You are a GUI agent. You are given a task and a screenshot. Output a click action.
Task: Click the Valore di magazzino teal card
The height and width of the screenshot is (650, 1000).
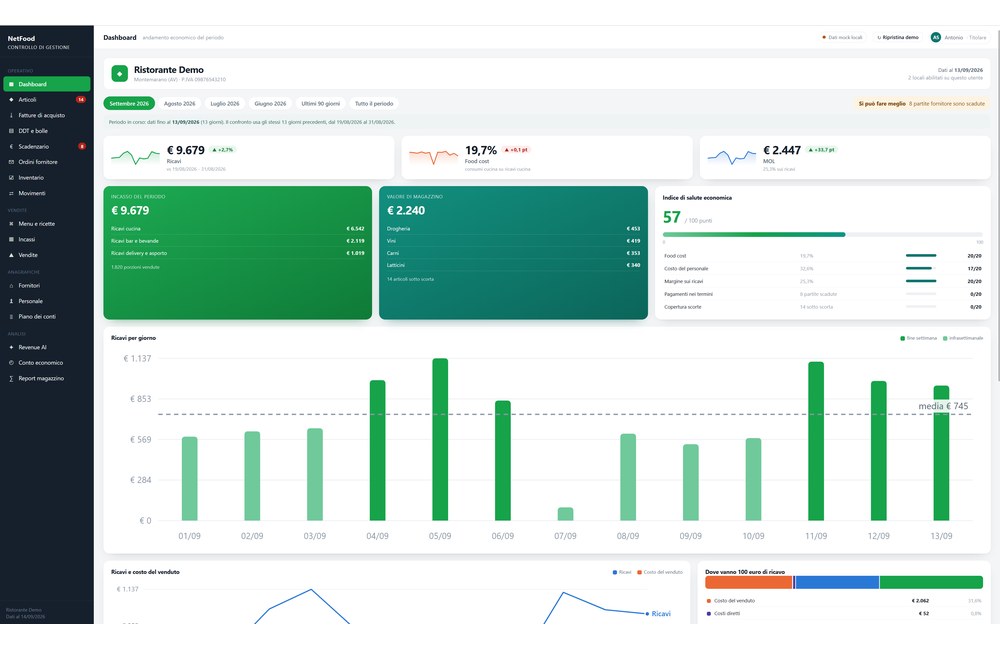click(513, 253)
